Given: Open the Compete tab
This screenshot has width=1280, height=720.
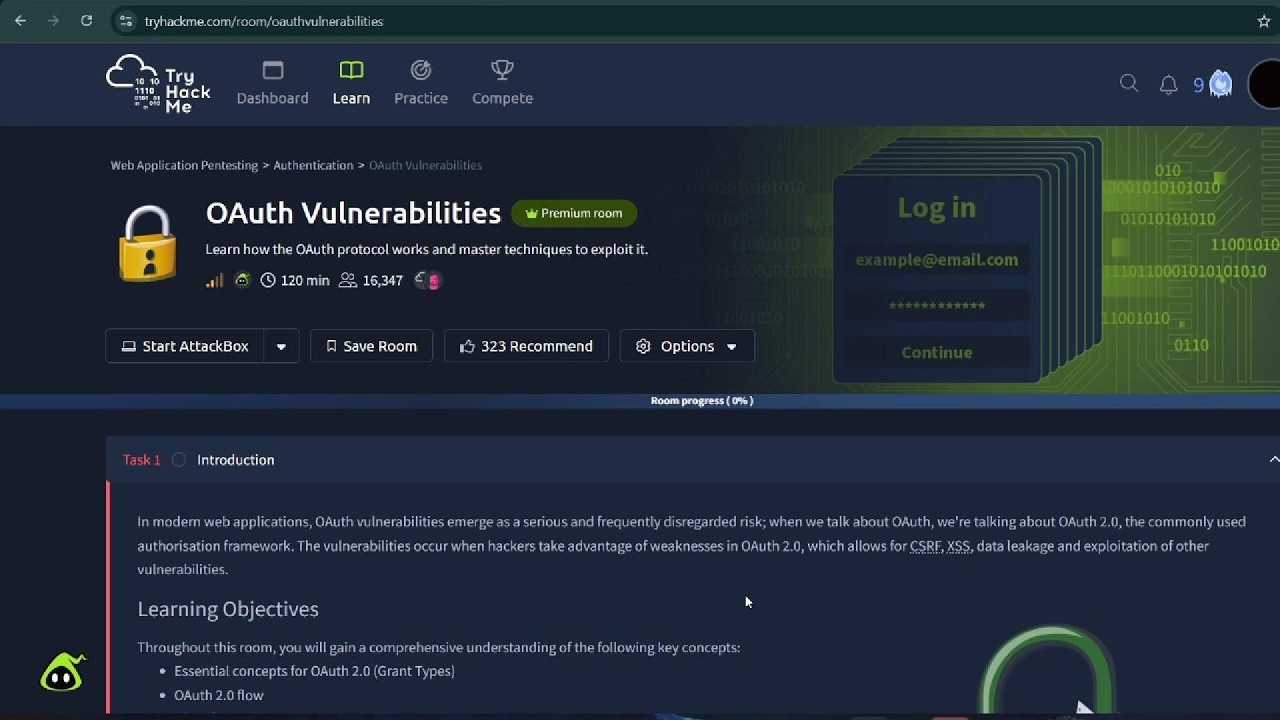Looking at the screenshot, I should 502,84.
